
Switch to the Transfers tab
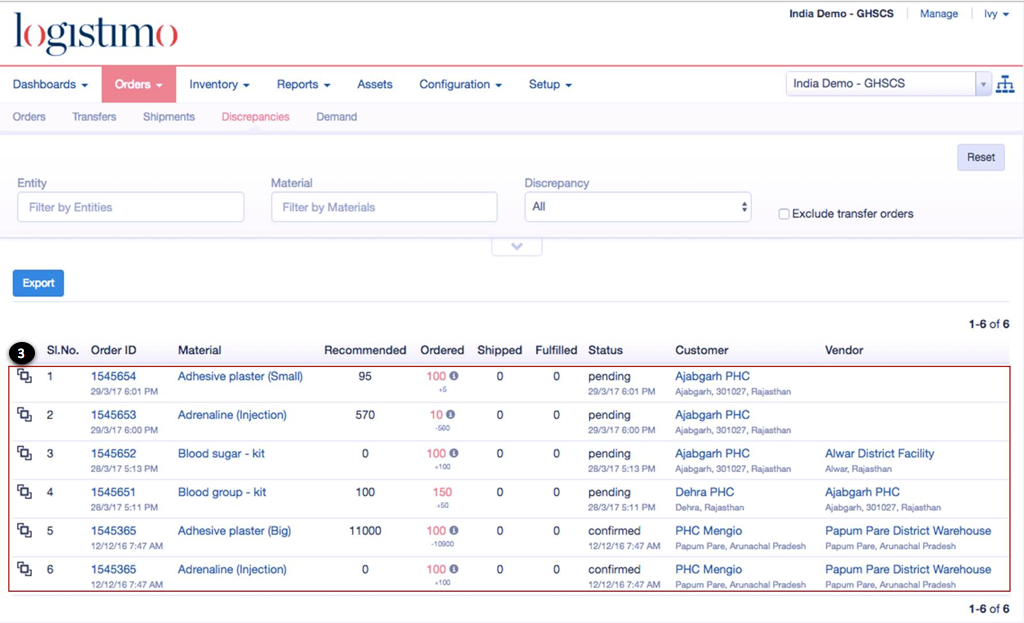94,117
